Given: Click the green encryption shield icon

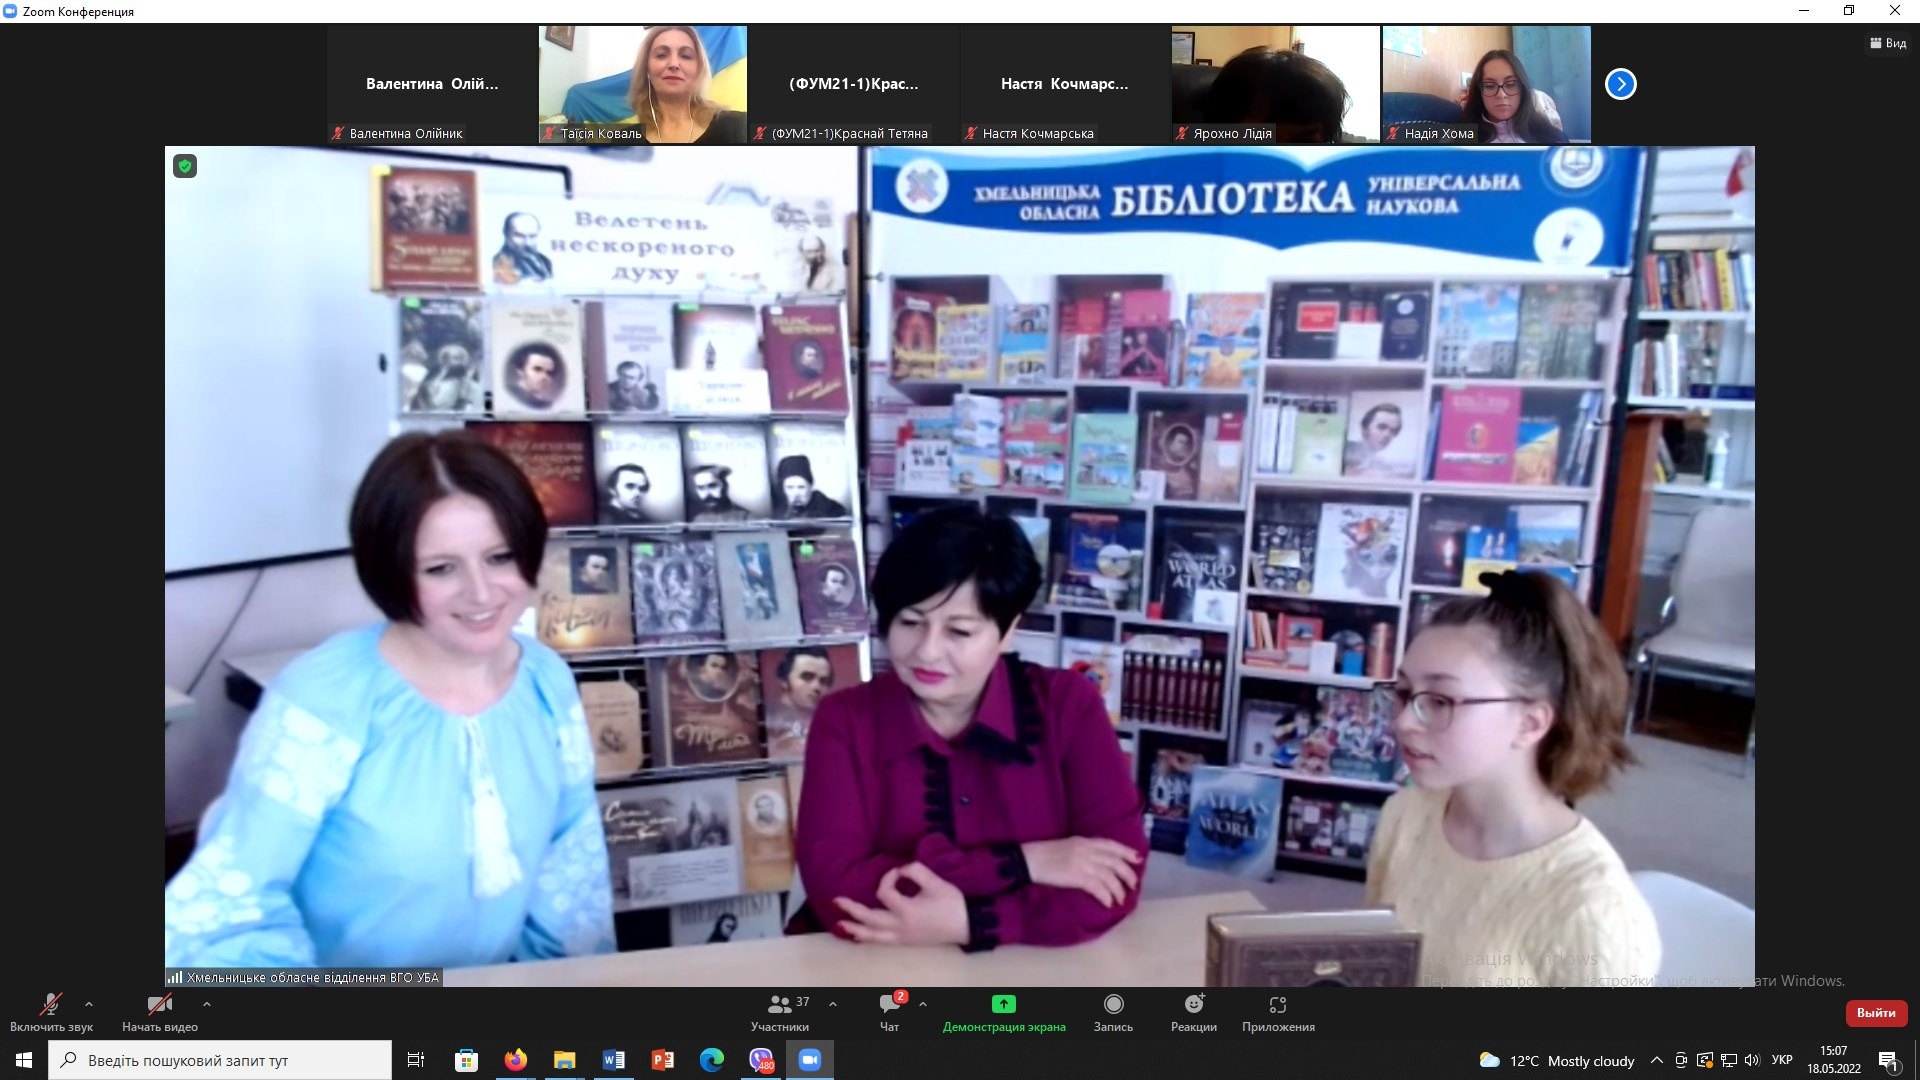Looking at the screenshot, I should [x=185, y=166].
